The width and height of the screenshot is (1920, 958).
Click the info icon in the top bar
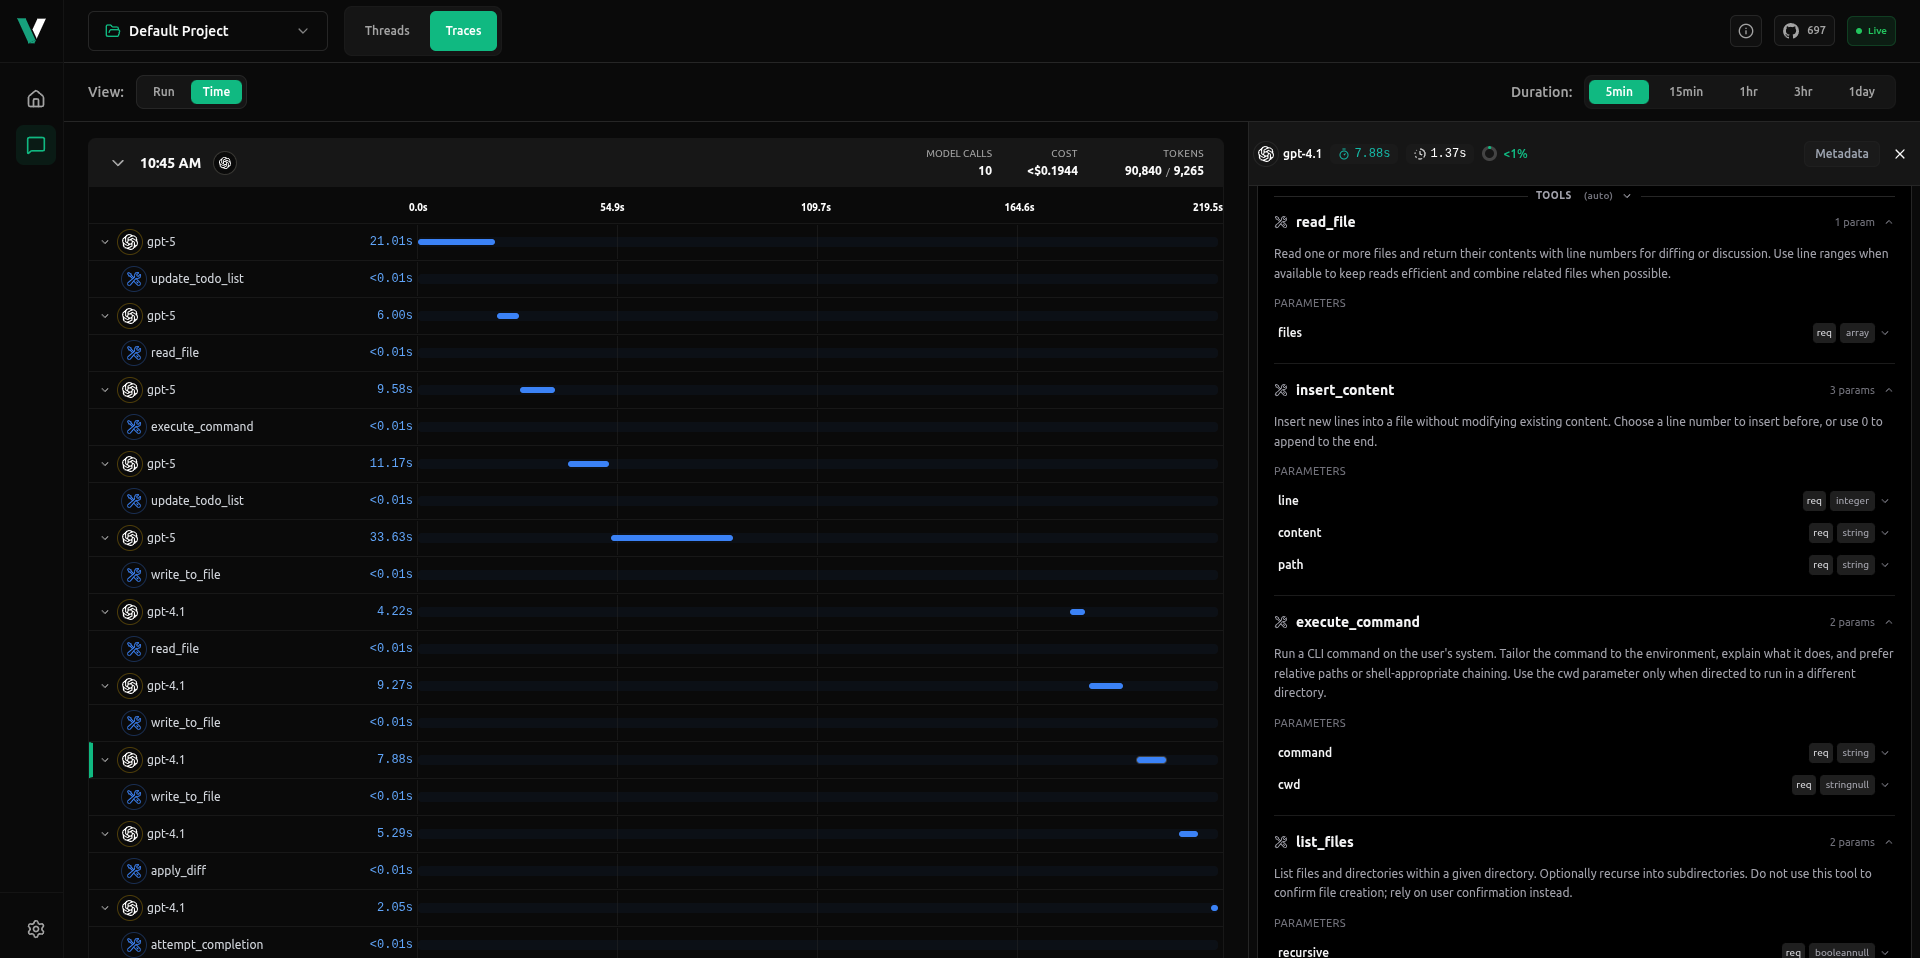[x=1745, y=31]
